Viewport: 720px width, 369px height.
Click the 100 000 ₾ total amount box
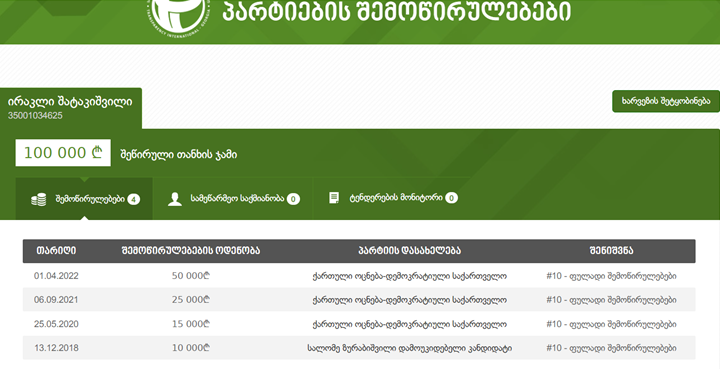tap(63, 153)
